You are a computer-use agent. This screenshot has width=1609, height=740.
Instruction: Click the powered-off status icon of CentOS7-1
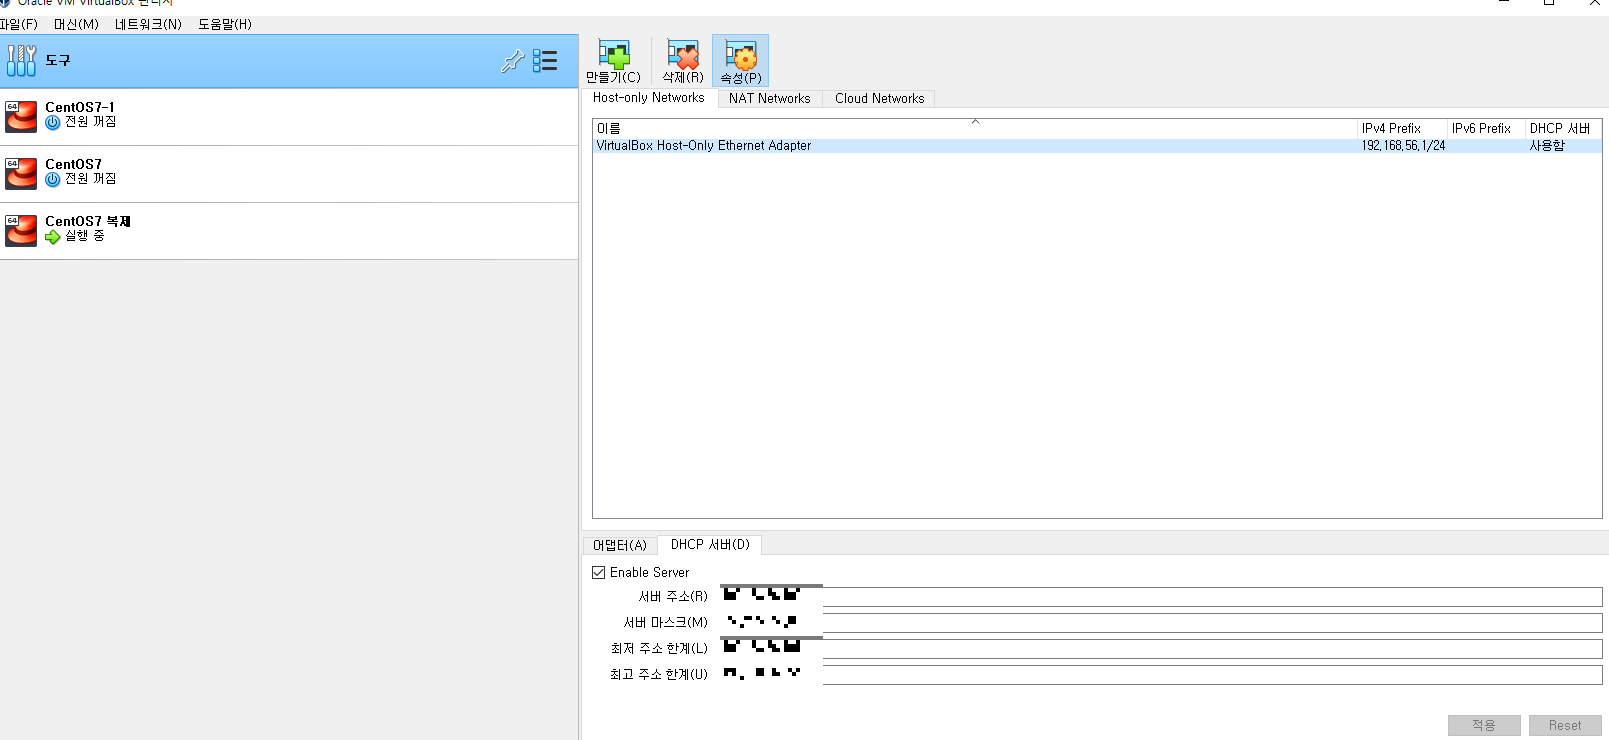53,123
